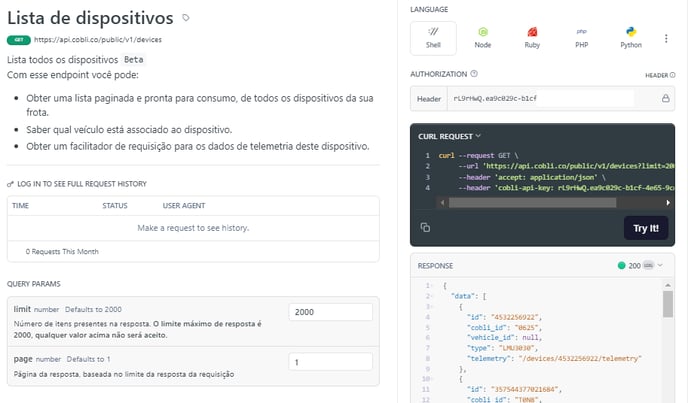
Task: Click "0 Requests This Month" text
Action: [x=62, y=252]
